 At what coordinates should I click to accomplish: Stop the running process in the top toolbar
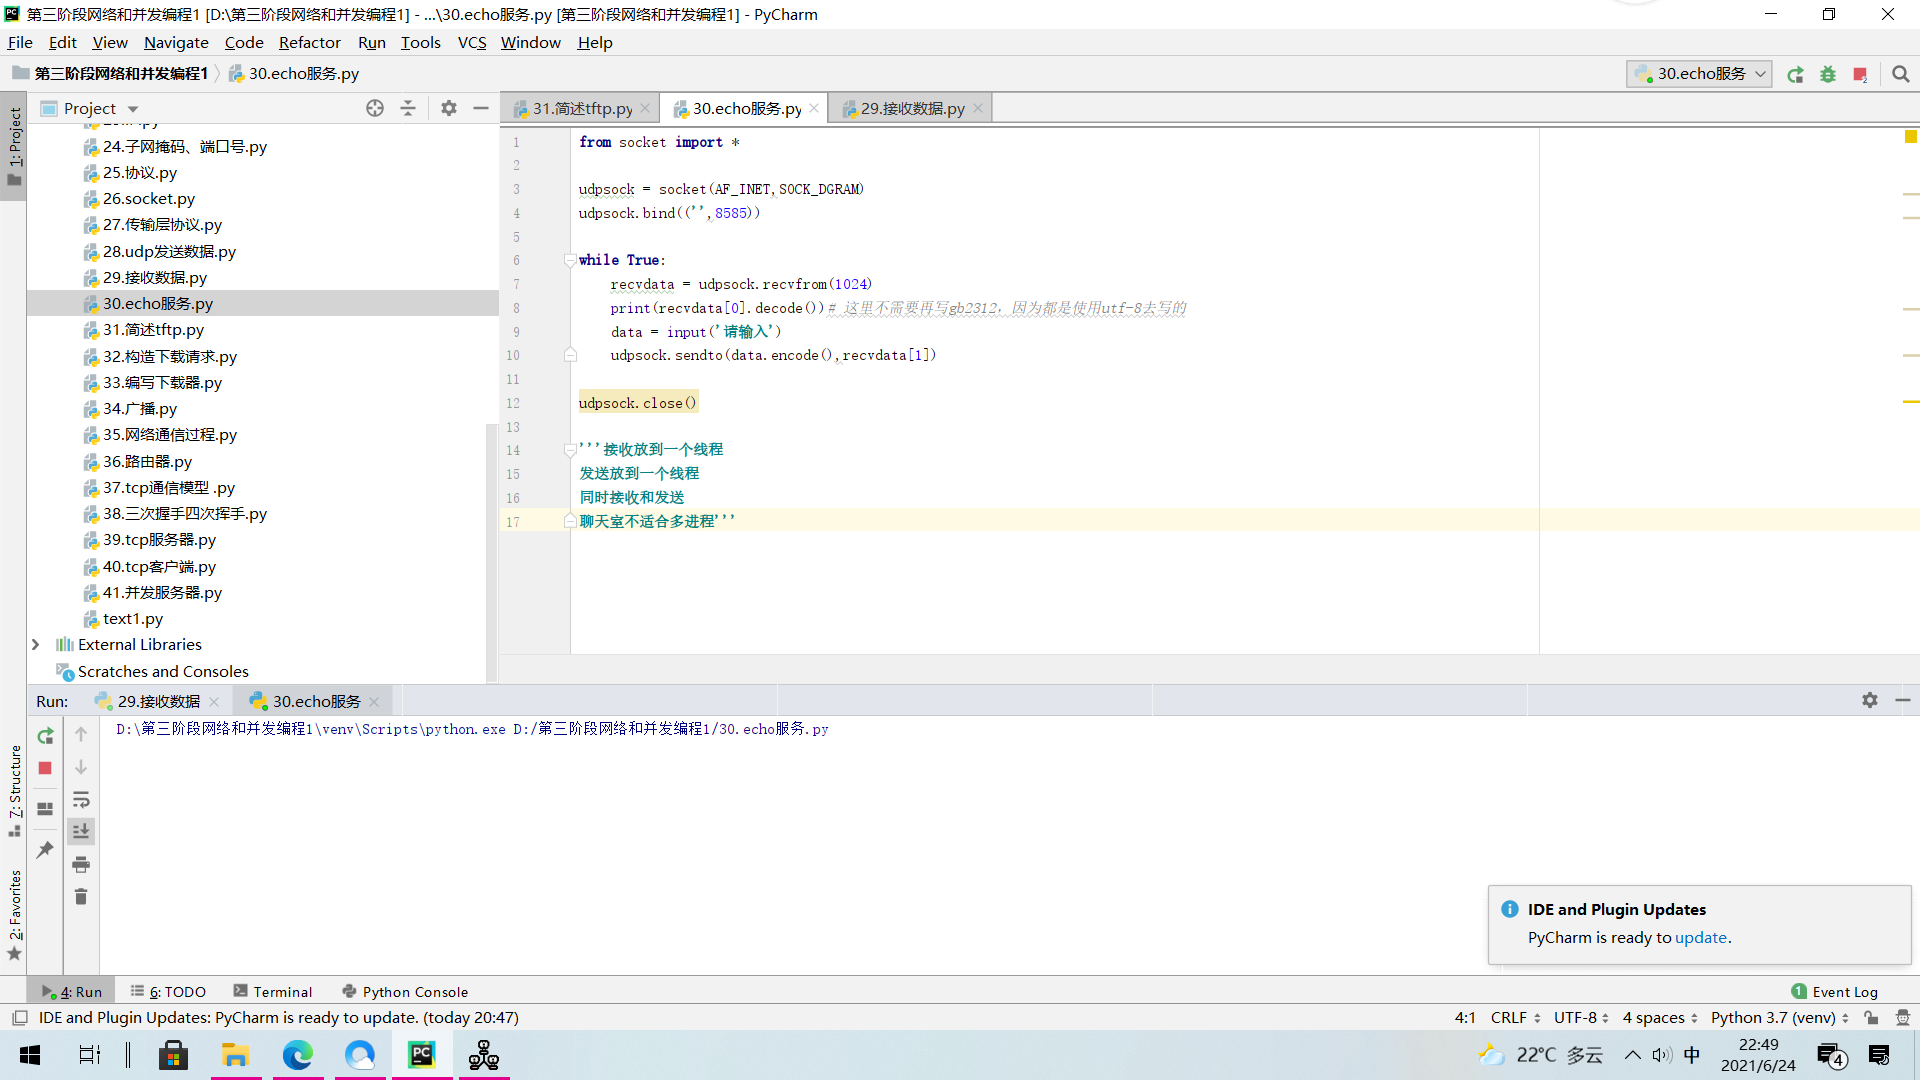[1860, 74]
